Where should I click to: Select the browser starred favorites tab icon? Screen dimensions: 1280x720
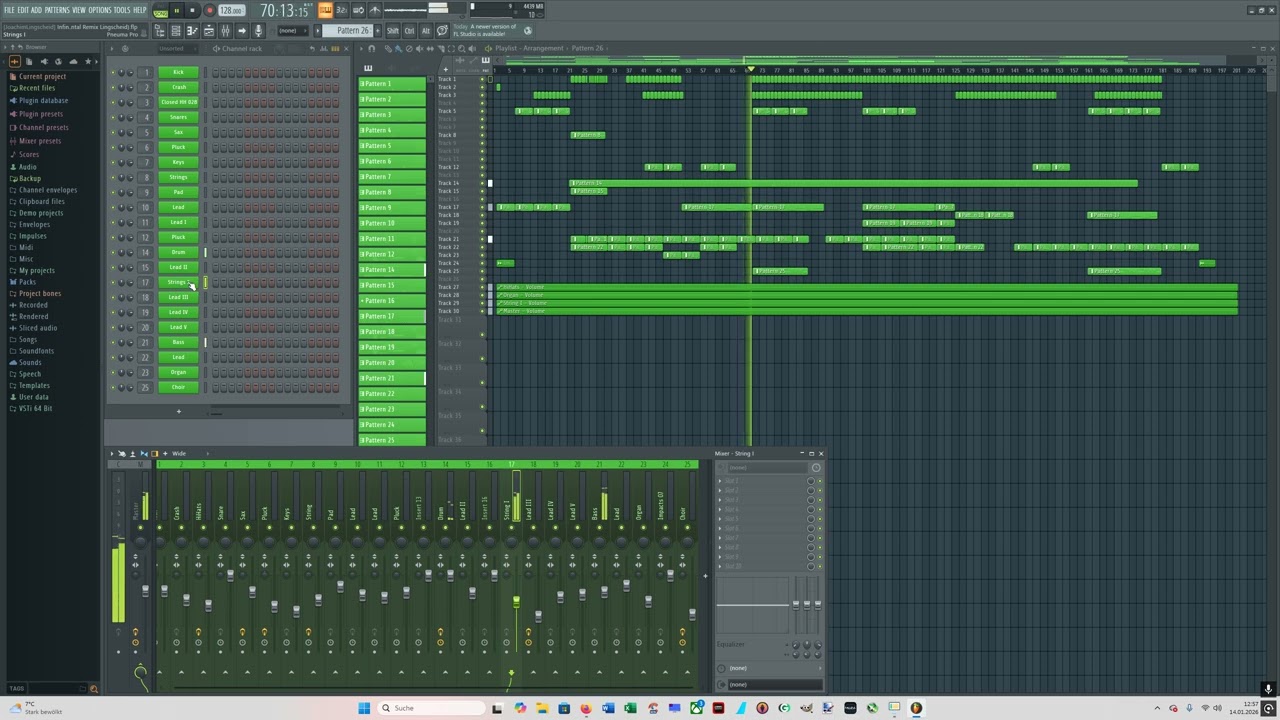click(x=88, y=61)
